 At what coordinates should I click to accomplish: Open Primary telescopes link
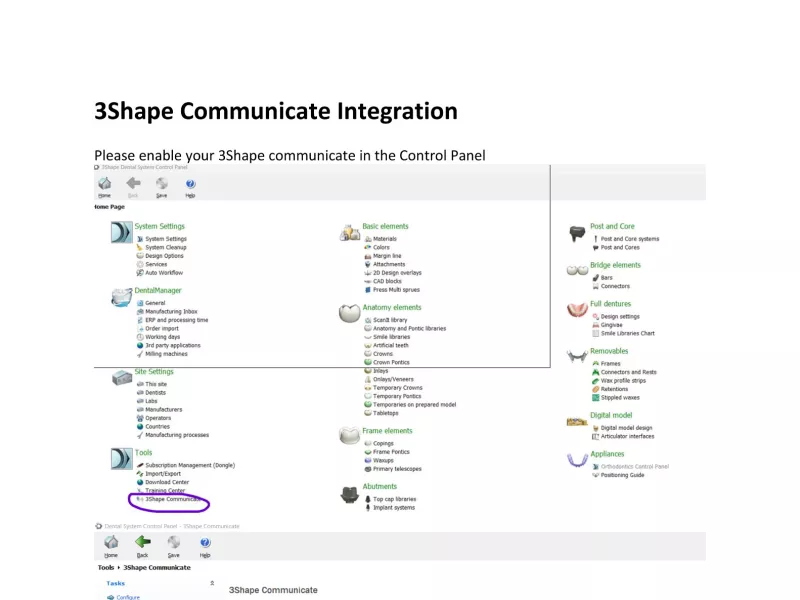(x=397, y=469)
